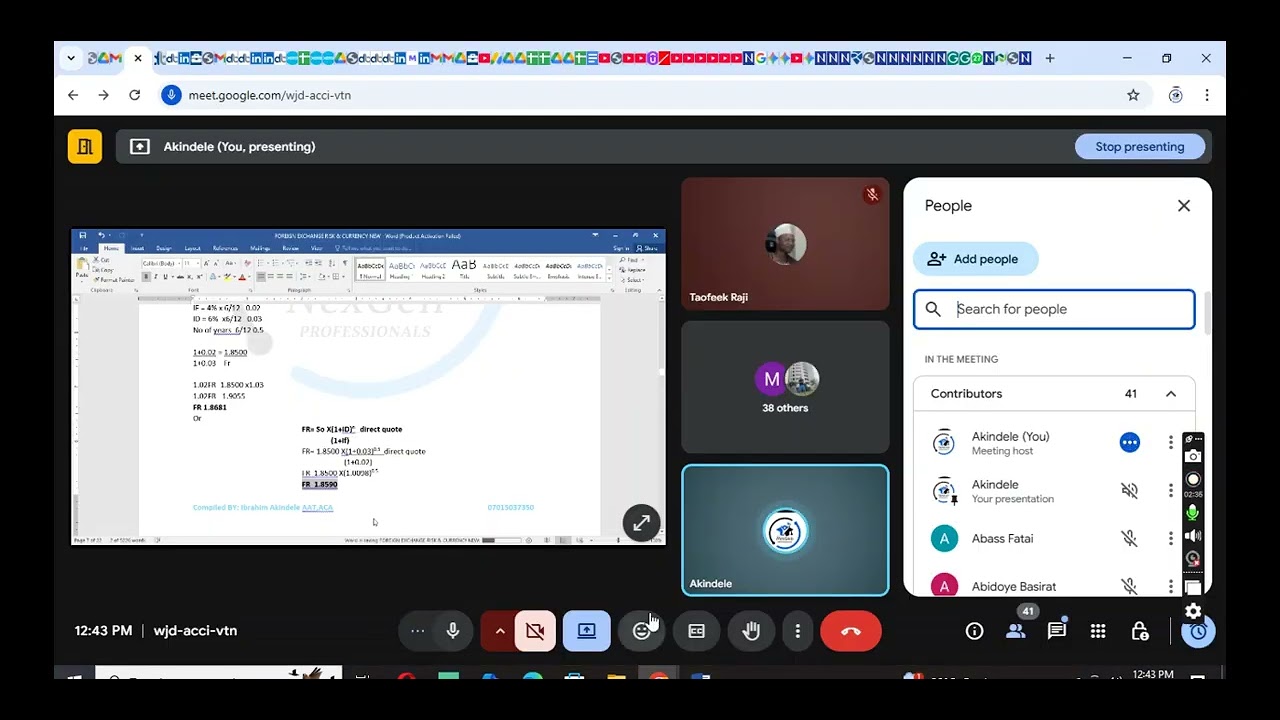This screenshot has width=1280, height=720.
Task: Open the Design tab in shared Word
Action: click(164, 248)
